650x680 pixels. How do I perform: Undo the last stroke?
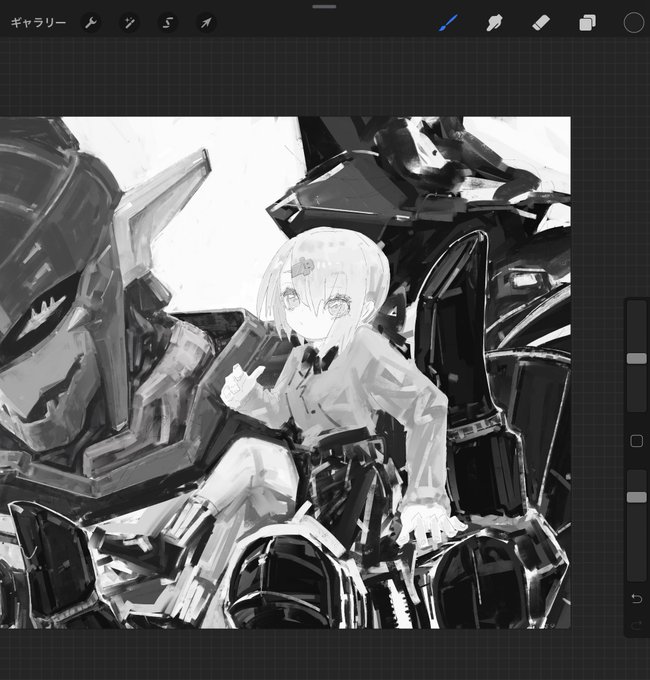point(637,598)
